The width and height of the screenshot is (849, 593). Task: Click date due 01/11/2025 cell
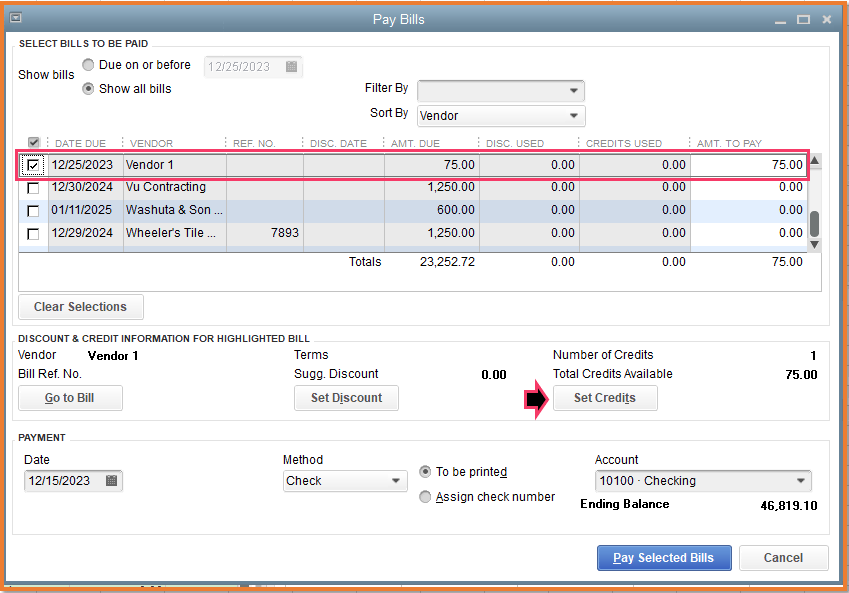pos(86,210)
